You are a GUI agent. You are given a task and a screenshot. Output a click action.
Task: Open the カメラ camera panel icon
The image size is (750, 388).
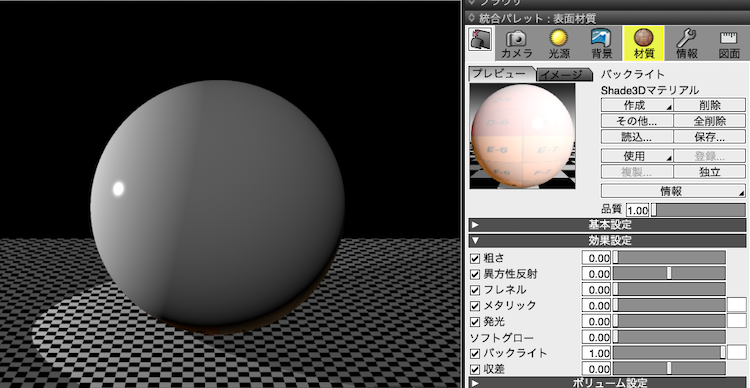pyautogui.click(x=517, y=44)
